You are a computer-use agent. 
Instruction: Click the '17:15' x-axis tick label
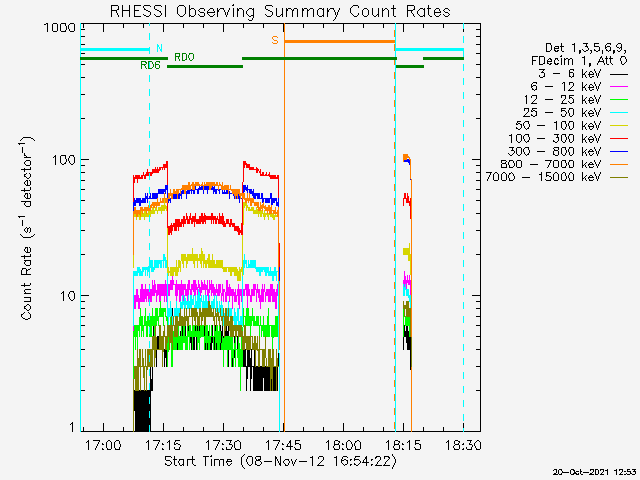pos(163,445)
